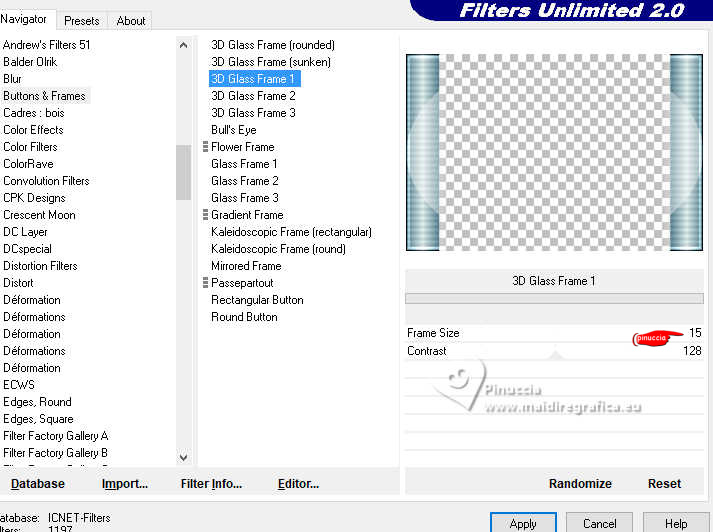This screenshot has height=532, width=713.
Task: Click the Frame Size slider
Action: (x=554, y=333)
